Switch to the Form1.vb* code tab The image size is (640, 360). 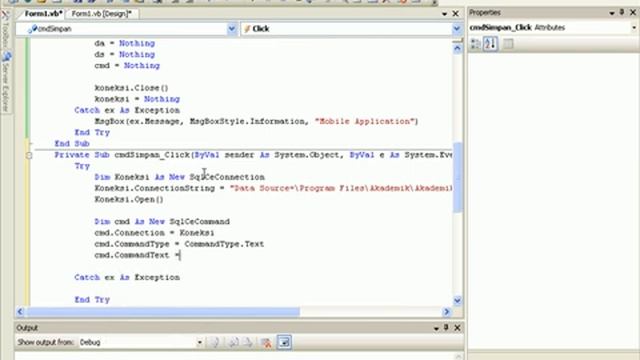(x=43, y=14)
